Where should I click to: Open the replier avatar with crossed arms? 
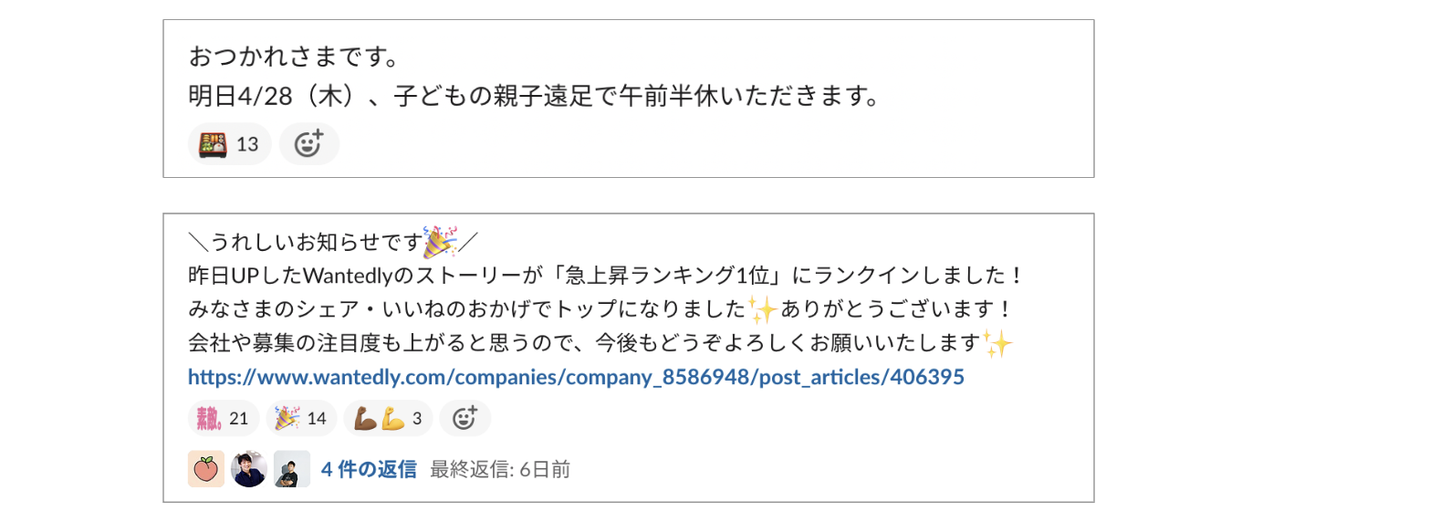click(x=291, y=469)
